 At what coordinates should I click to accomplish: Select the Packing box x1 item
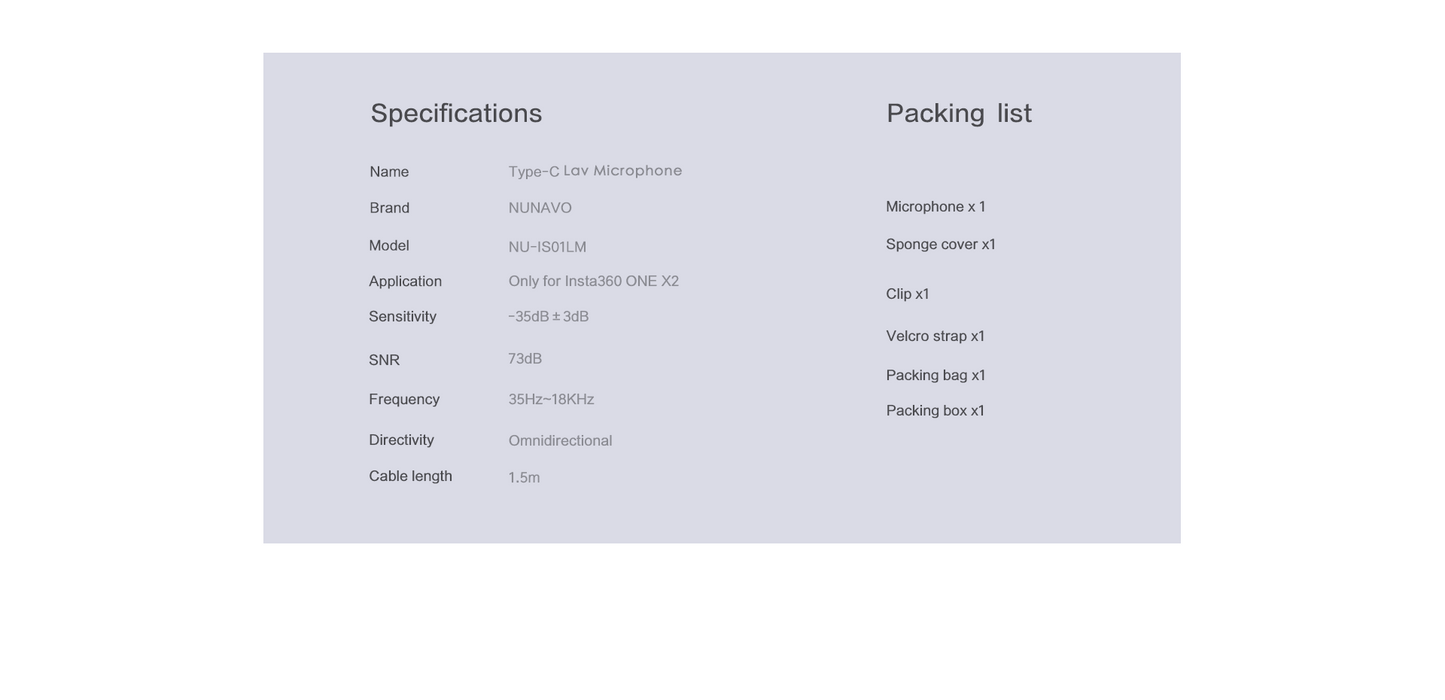(935, 411)
